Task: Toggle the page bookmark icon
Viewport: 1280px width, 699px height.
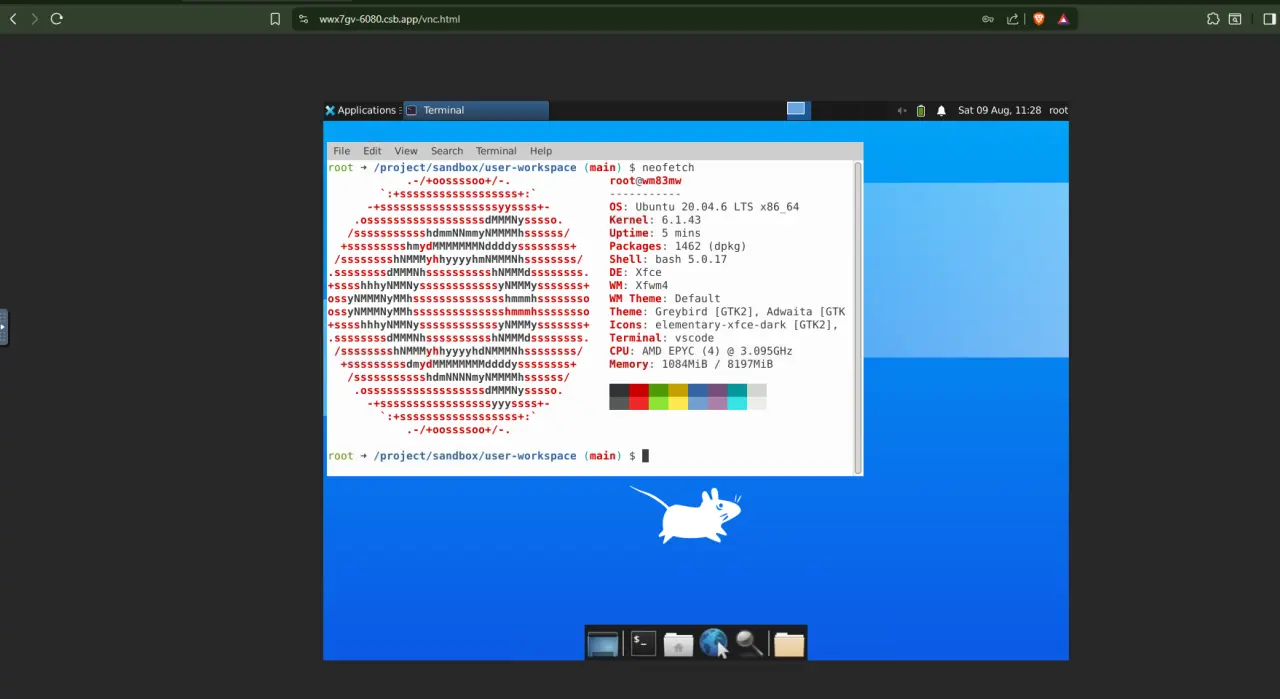Action: click(275, 19)
